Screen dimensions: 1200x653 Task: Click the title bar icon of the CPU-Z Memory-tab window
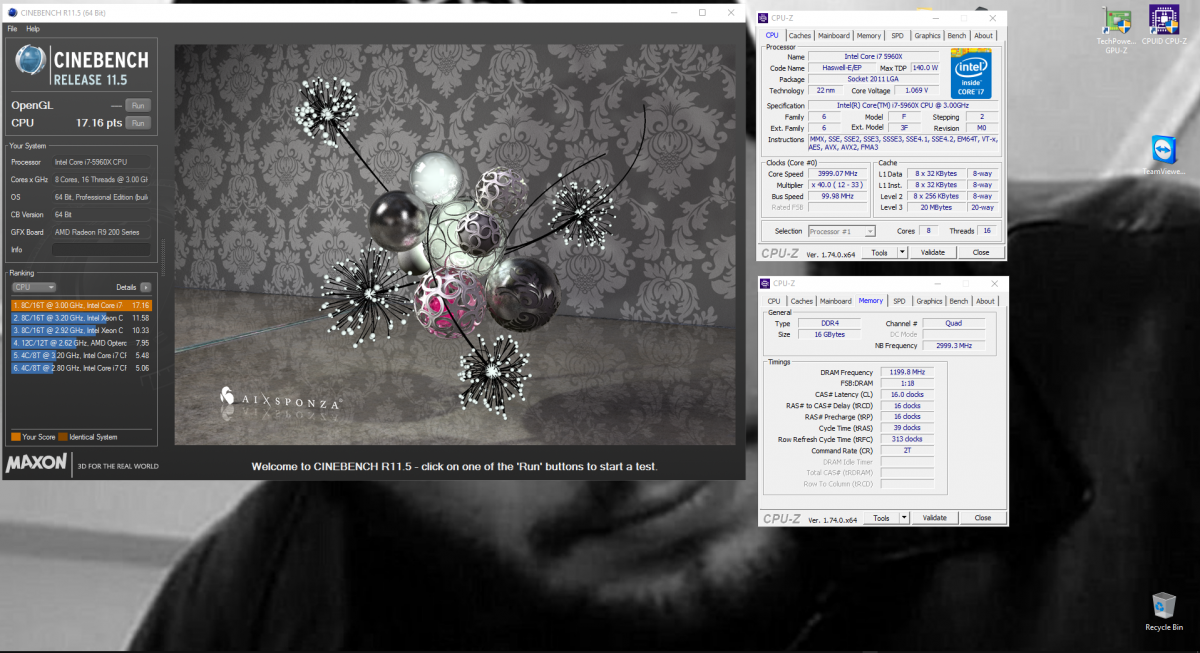[x=765, y=283]
